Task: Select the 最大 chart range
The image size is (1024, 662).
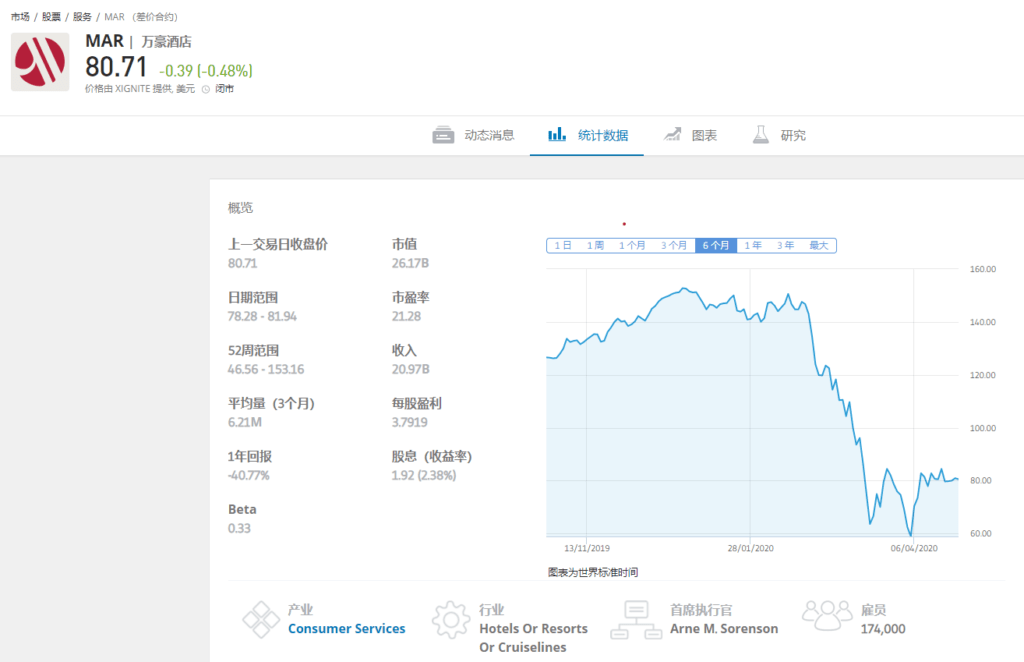Action: click(x=818, y=245)
